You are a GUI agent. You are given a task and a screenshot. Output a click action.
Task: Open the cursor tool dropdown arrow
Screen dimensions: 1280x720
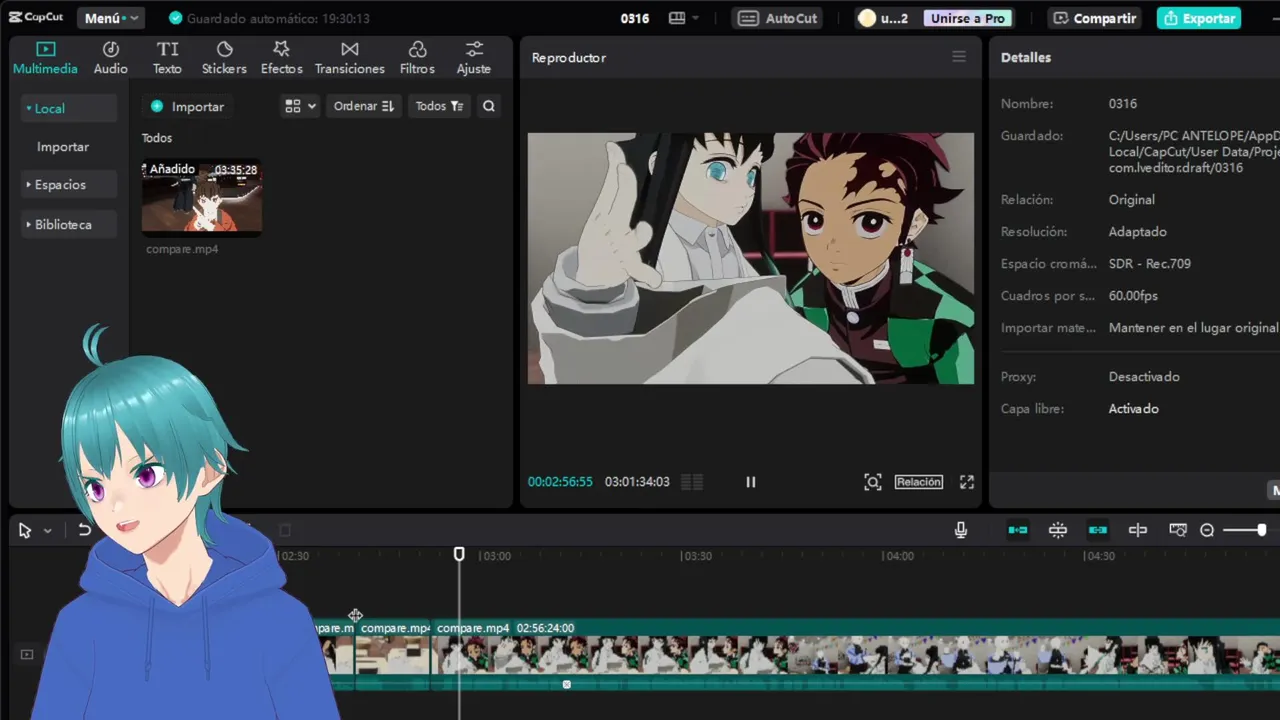click(x=47, y=531)
